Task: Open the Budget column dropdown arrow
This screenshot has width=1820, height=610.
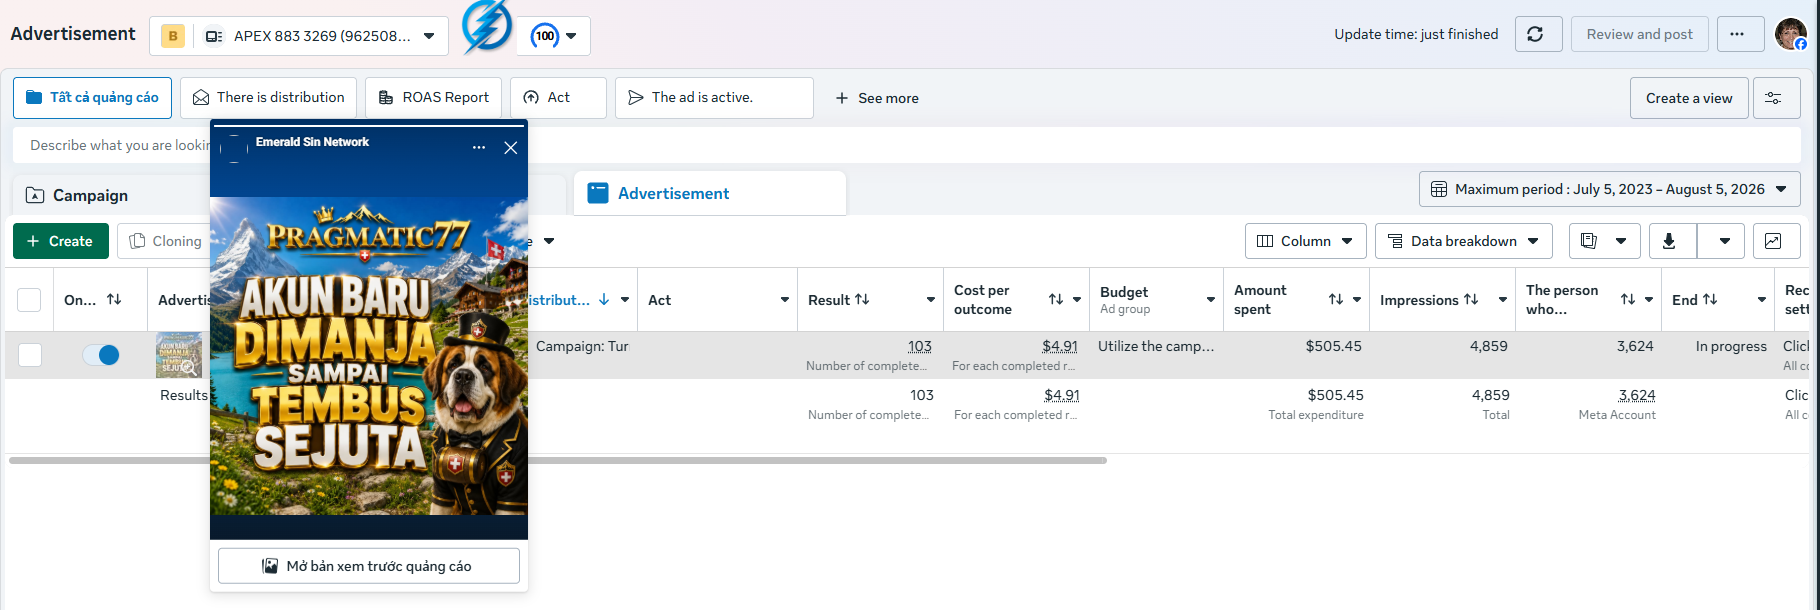Action: point(1210,300)
